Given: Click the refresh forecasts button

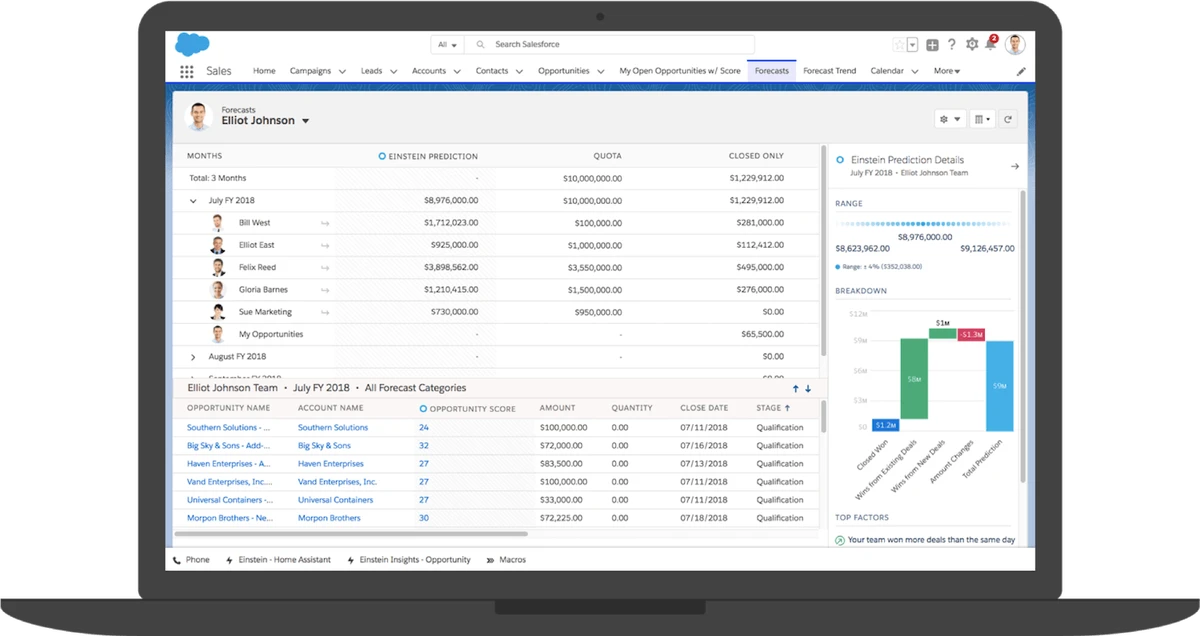Looking at the screenshot, I should click(x=1008, y=119).
